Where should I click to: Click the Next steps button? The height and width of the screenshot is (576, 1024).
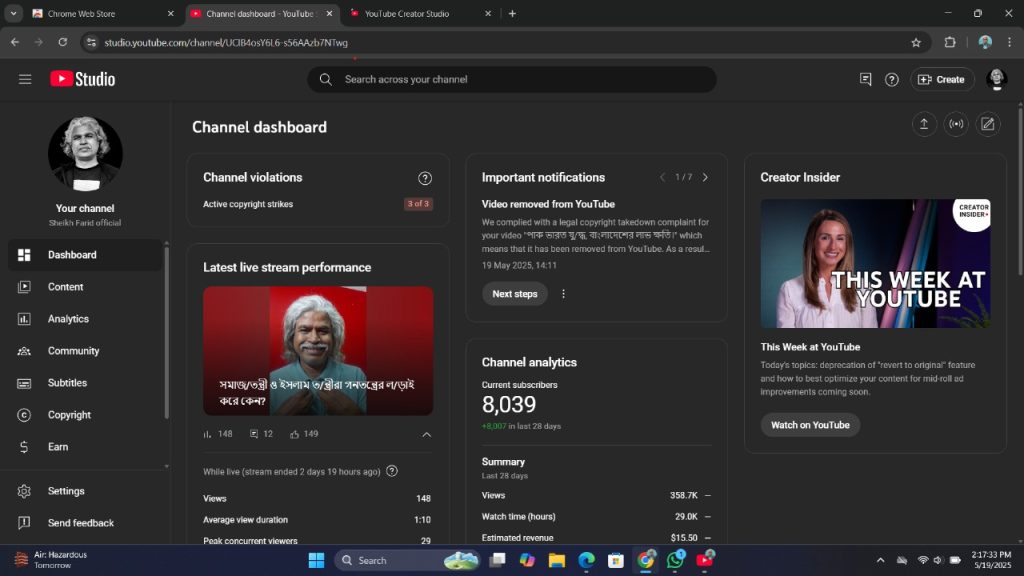514,294
